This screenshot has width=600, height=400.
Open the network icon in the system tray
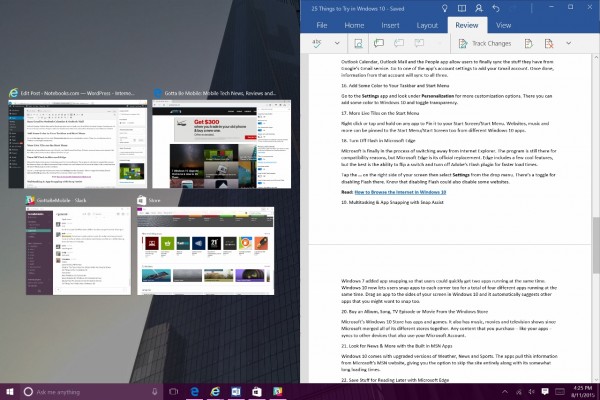point(519,392)
